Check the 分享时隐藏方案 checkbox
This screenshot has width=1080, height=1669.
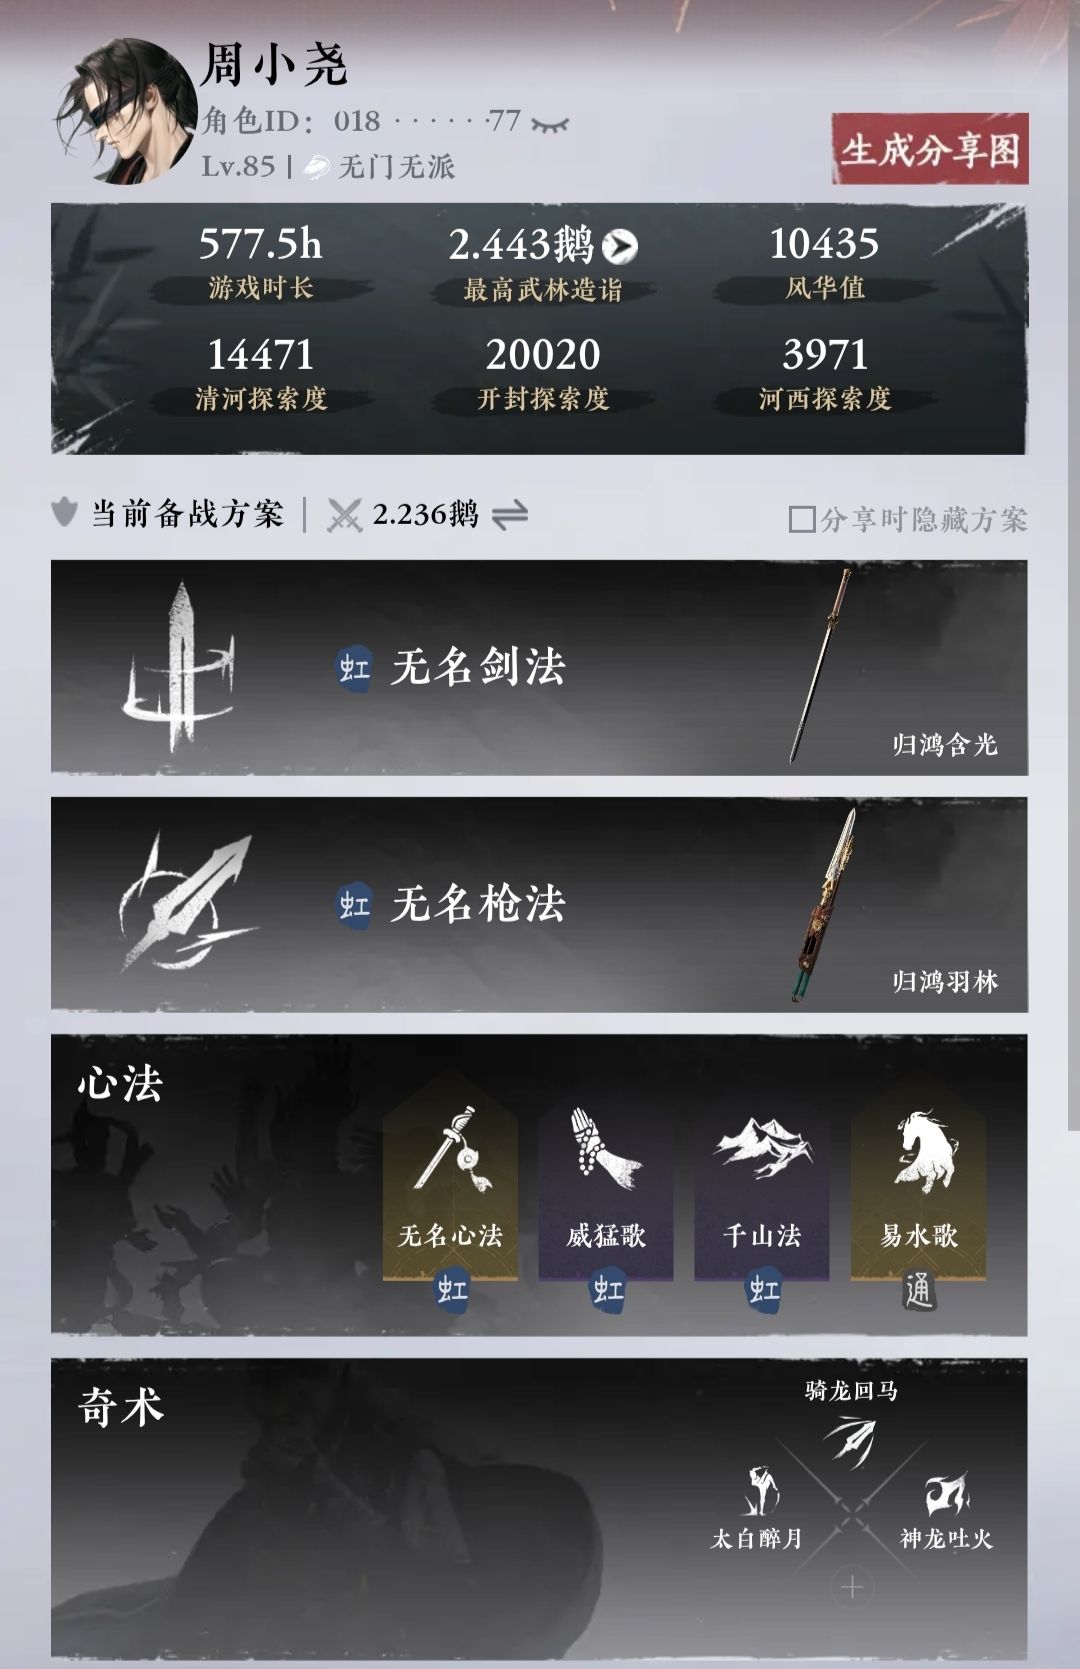pyautogui.click(x=802, y=519)
